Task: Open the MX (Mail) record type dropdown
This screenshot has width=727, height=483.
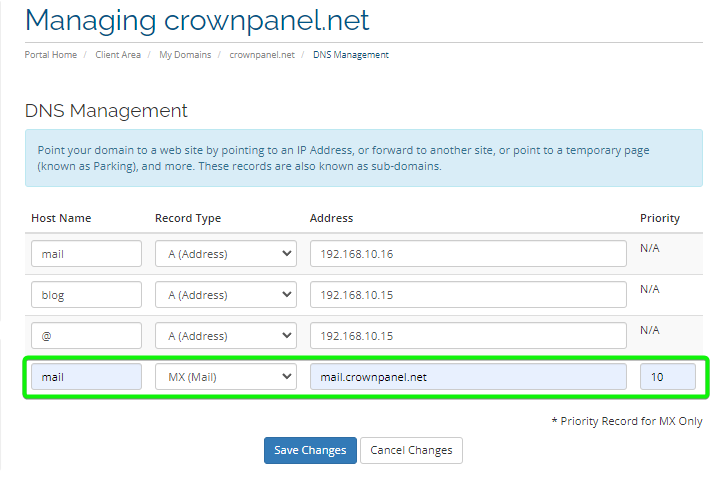Action: point(226,376)
